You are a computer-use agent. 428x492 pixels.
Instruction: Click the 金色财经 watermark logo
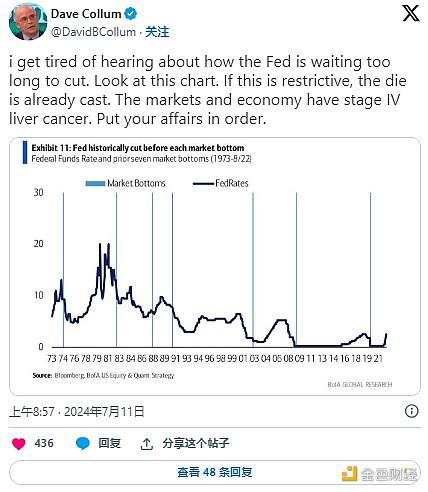coord(380,474)
